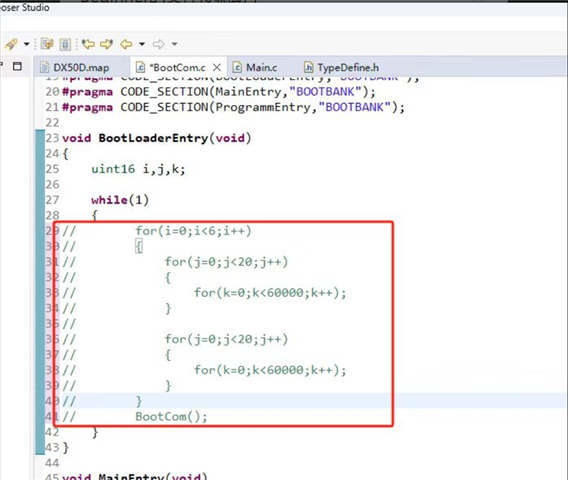
Task: Navigate back with yellow left arrow
Action: pyautogui.click(x=126, y=44)
